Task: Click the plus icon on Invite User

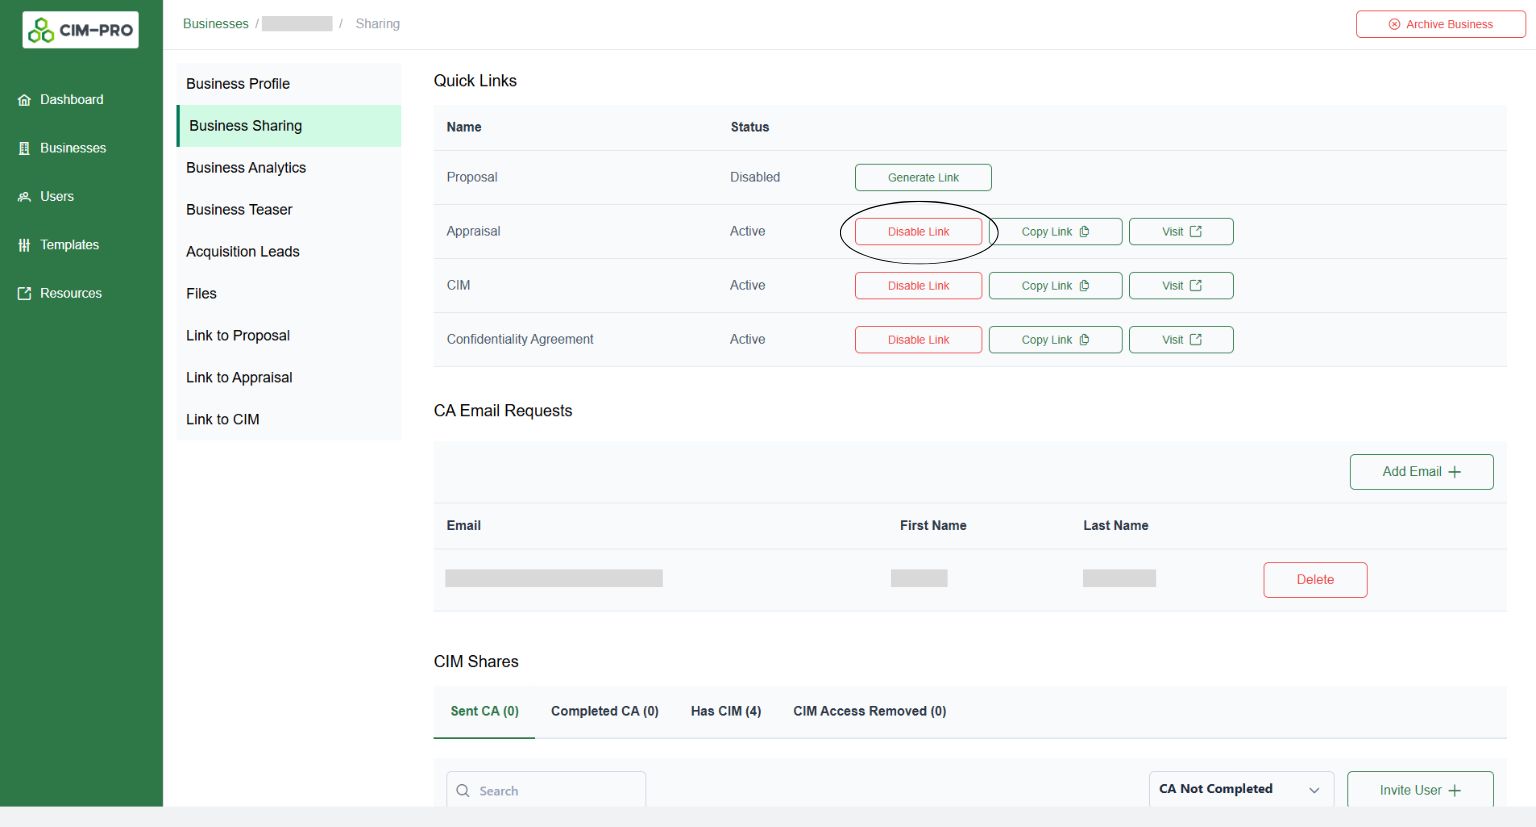Action: 1454,790
